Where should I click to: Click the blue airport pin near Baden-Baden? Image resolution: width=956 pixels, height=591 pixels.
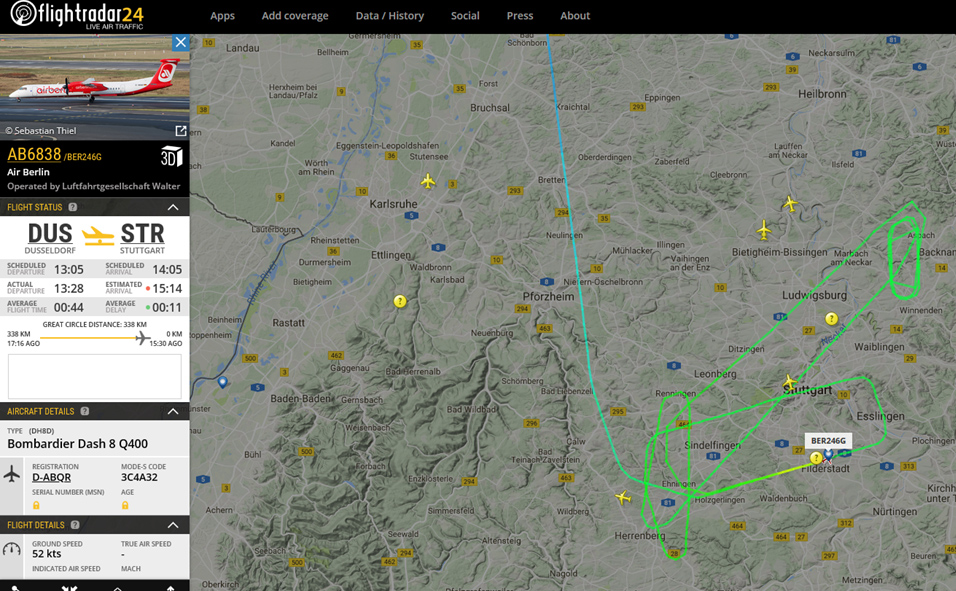tap(222, 382)
